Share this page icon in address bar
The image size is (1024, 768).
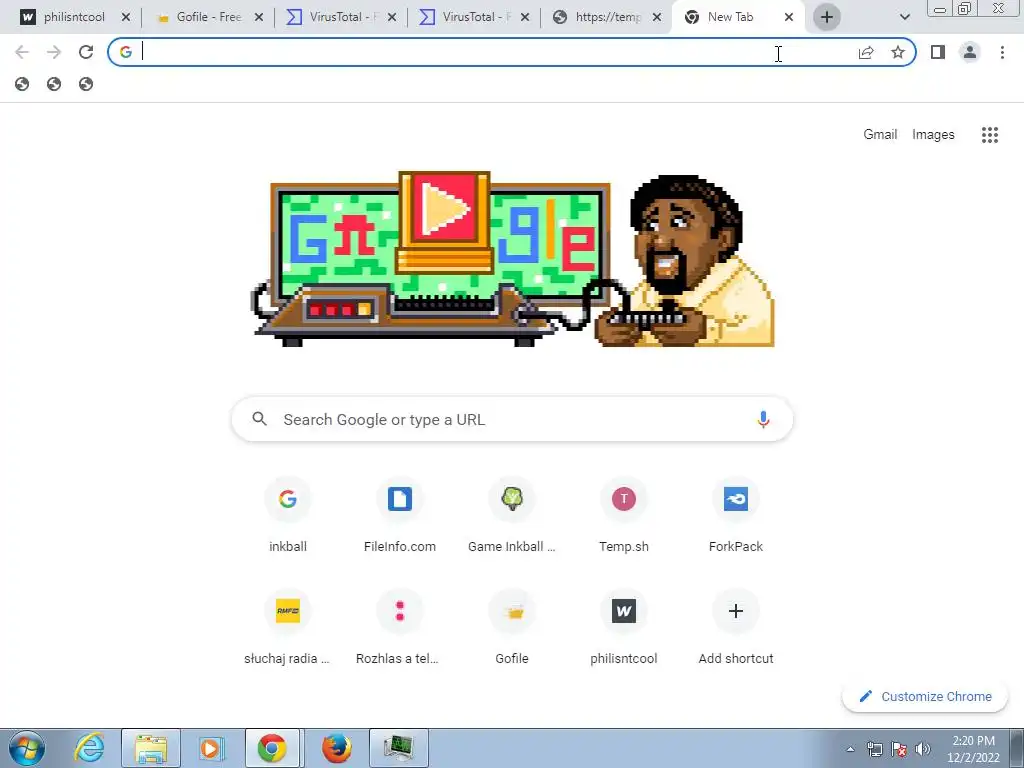pyautogui.click(x=866, y=52)
